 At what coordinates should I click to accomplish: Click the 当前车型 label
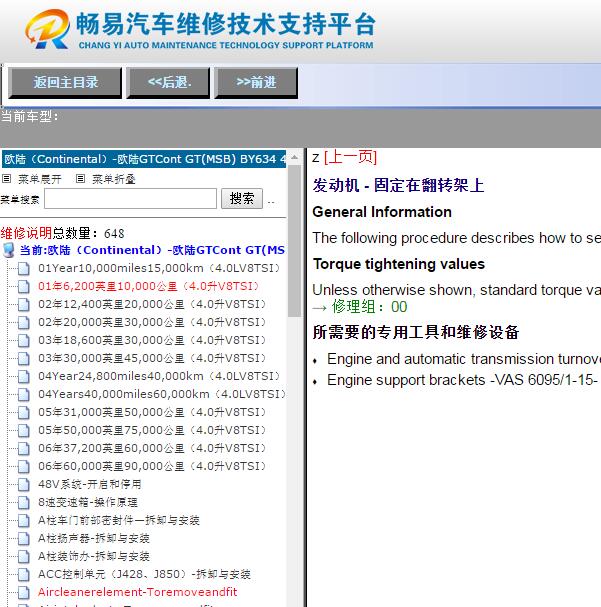(x=29, y=116)
